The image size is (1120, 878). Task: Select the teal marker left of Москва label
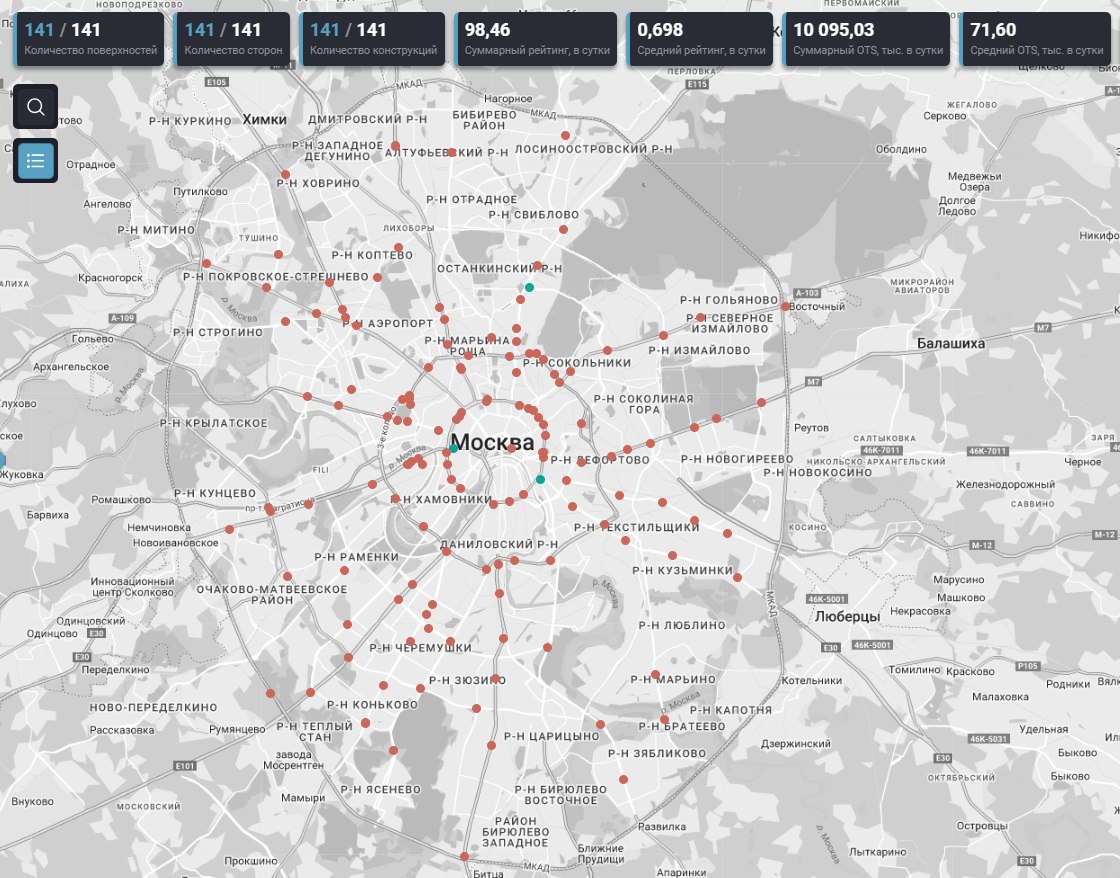coord(454,448)
